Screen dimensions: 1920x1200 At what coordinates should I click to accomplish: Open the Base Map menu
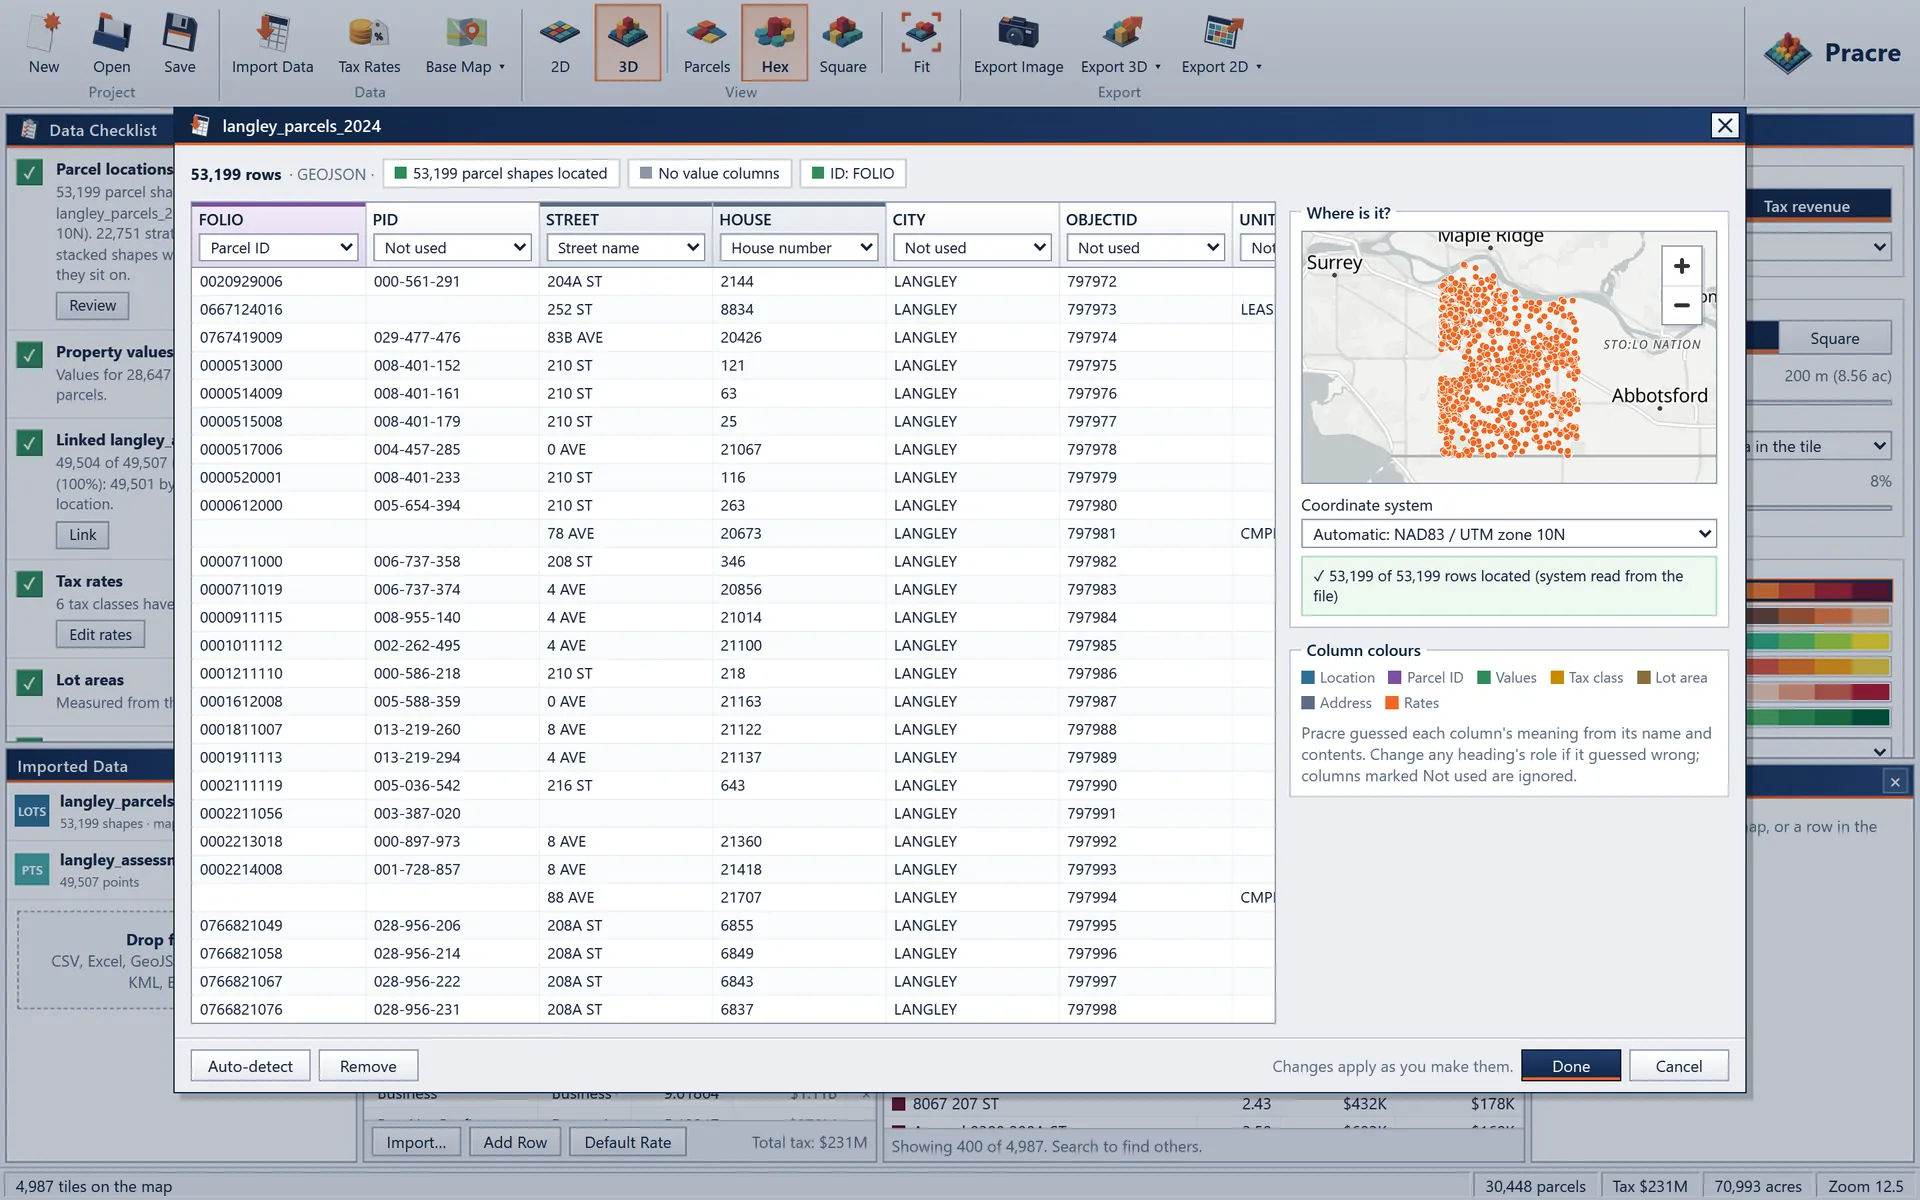465,45
